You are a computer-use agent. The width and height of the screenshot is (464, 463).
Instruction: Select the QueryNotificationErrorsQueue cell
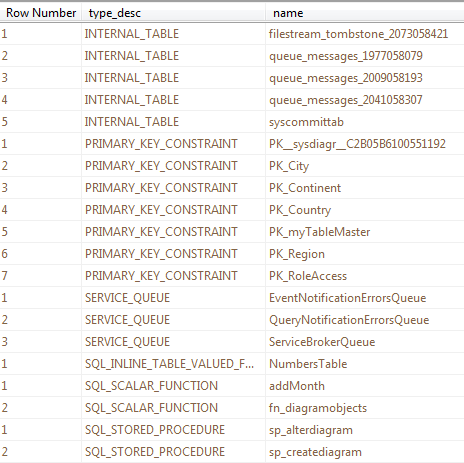(x=365, y=320)
